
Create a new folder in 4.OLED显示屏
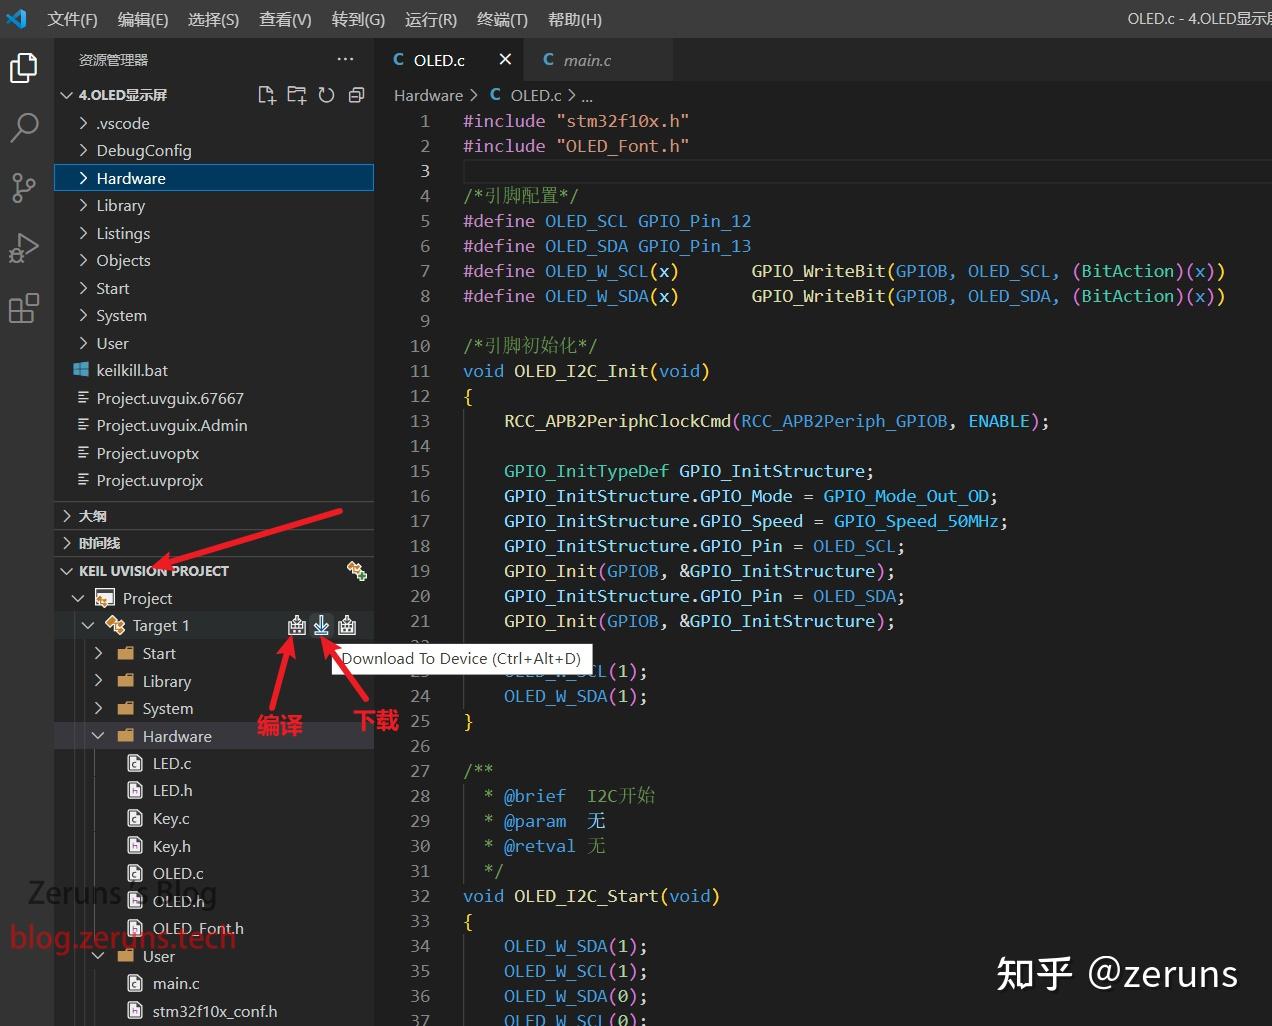coord(297,95)
